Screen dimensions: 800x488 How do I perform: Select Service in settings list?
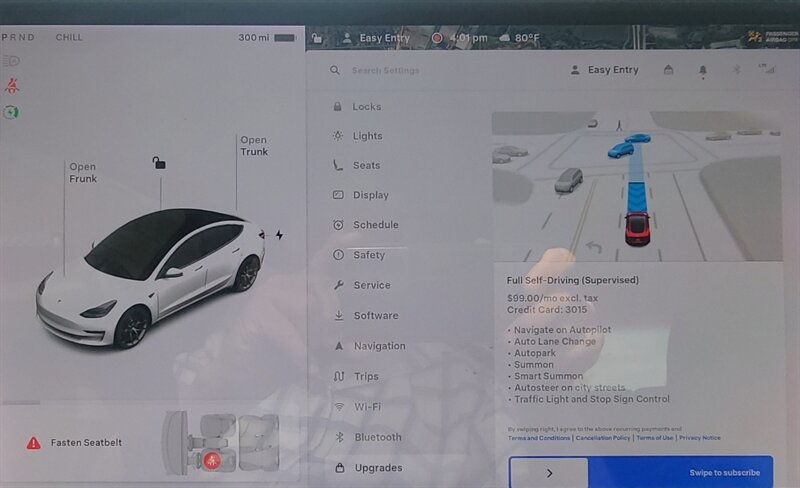[362, 285]
